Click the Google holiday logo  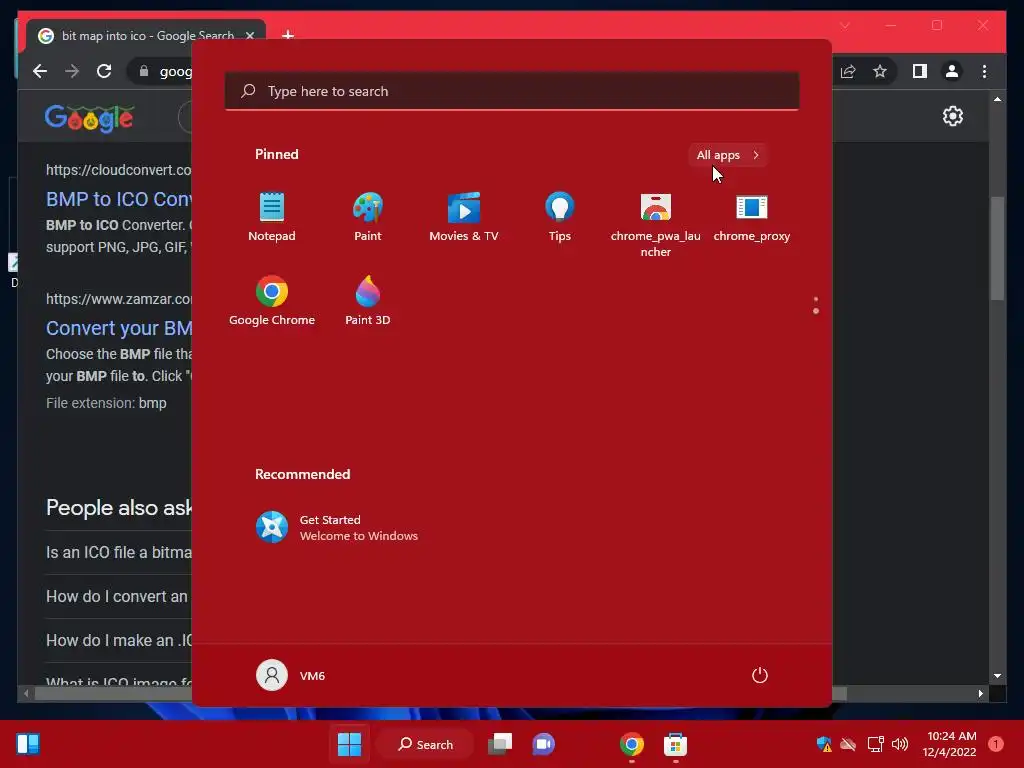(x=89, y=118)
